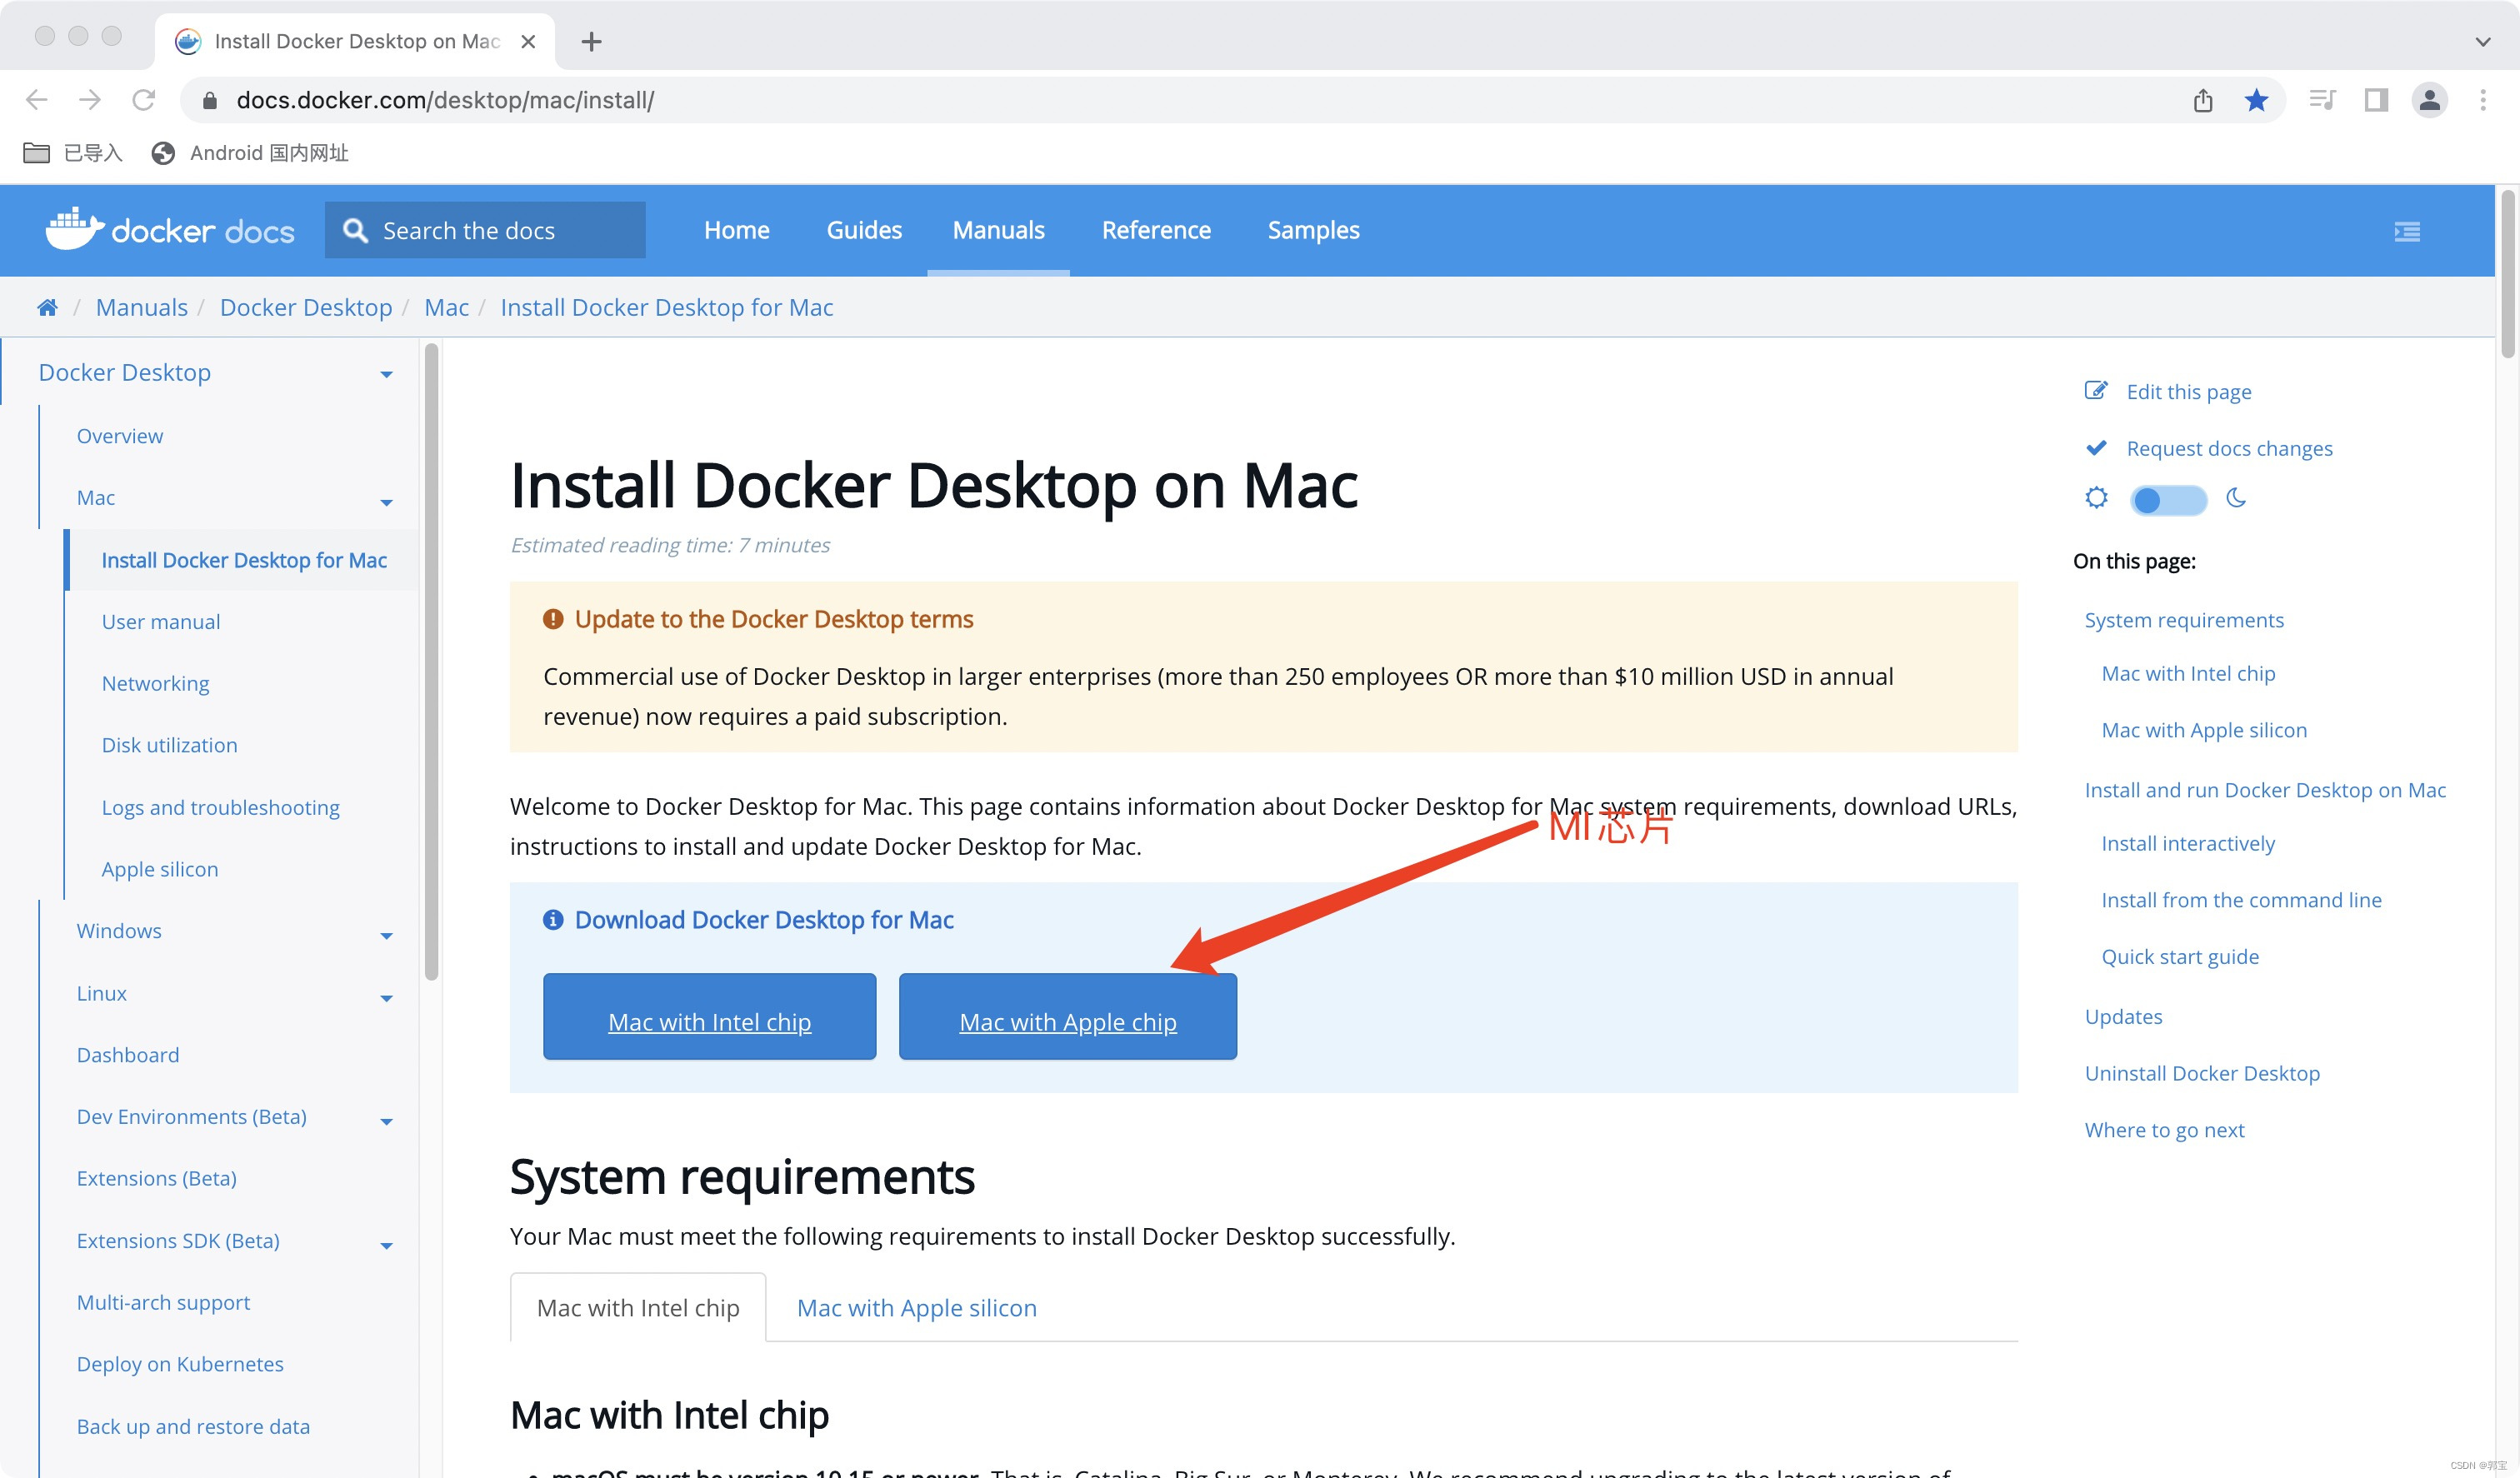Open the Home nav item
The width and height of the screenshot is (2520, 1478).
737,230
